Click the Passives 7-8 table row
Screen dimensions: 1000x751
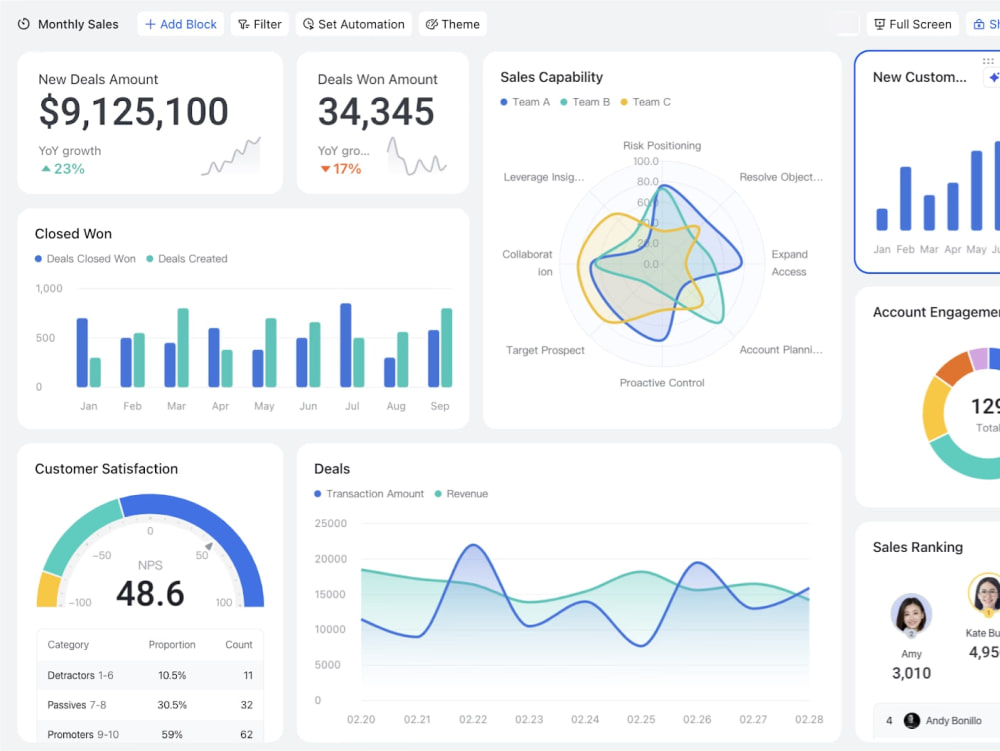(150, 705)
